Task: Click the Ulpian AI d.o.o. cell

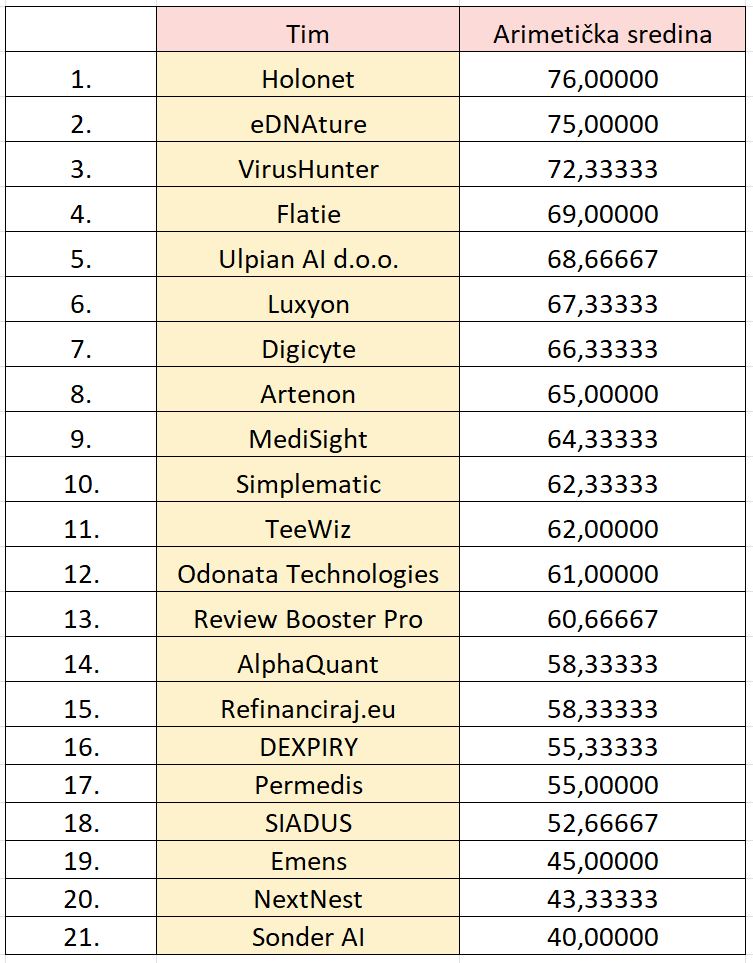Action: click(307, 259)
